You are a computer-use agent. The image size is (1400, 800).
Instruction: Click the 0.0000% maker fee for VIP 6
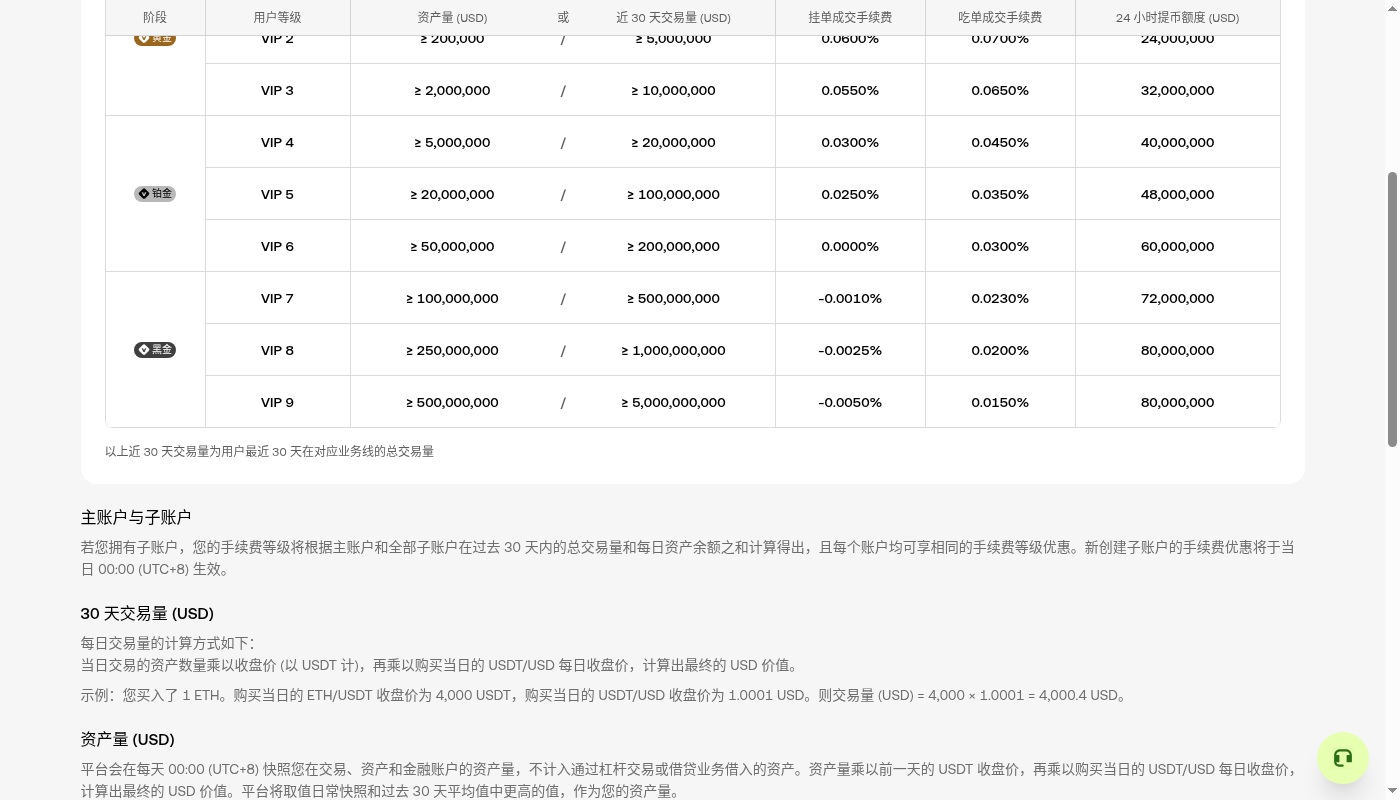(x=850, y=246)
